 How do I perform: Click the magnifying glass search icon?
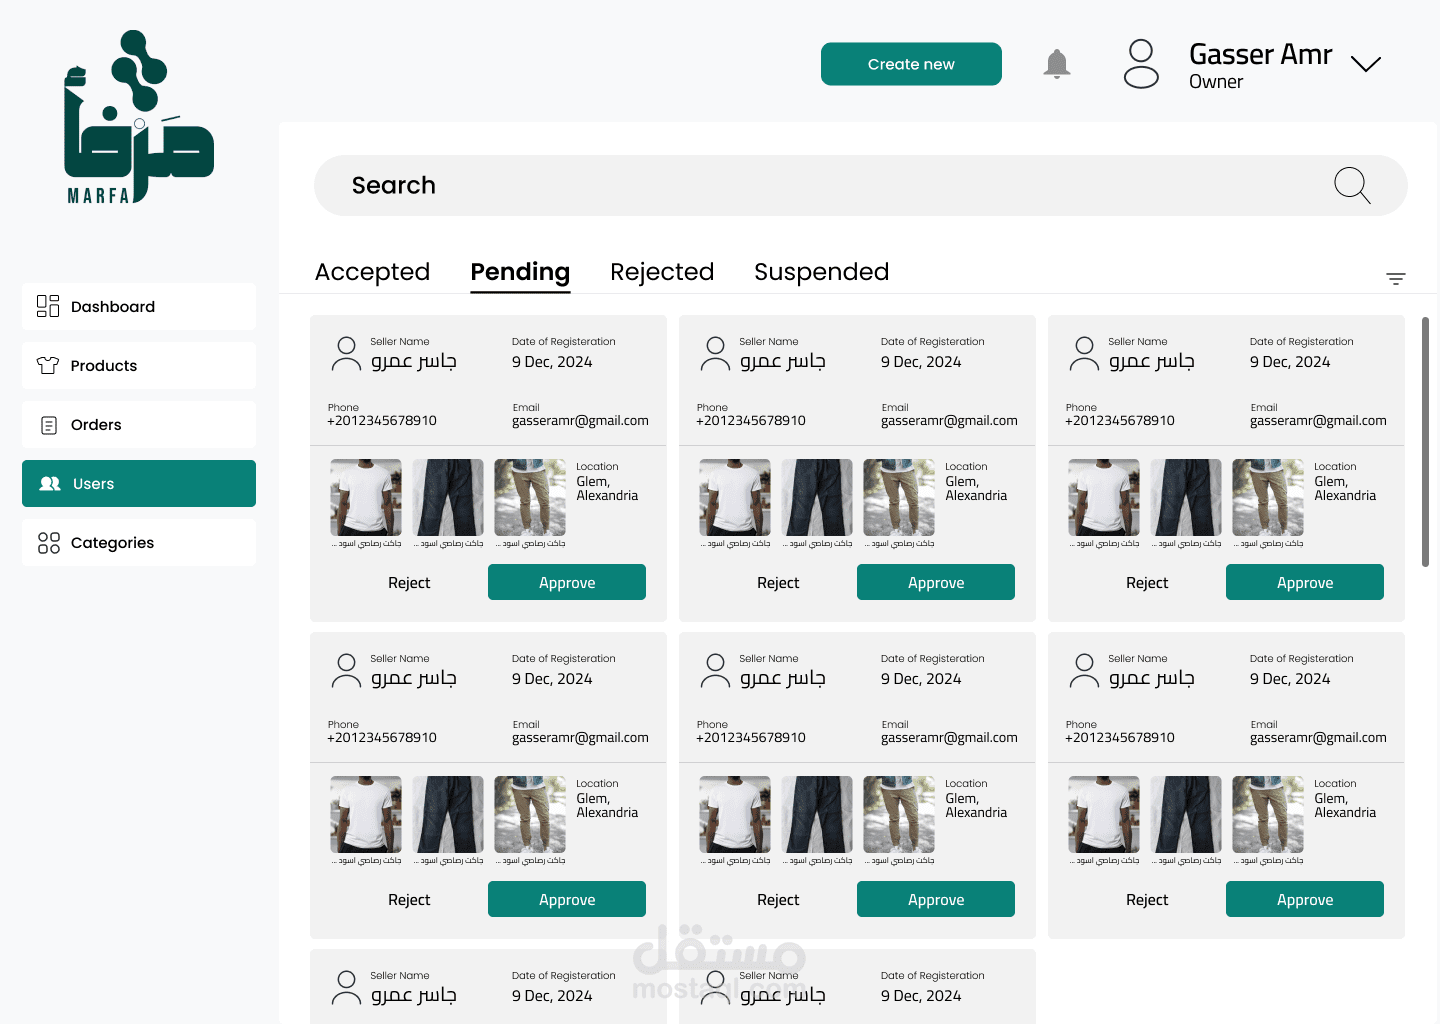coord(1352,185)
